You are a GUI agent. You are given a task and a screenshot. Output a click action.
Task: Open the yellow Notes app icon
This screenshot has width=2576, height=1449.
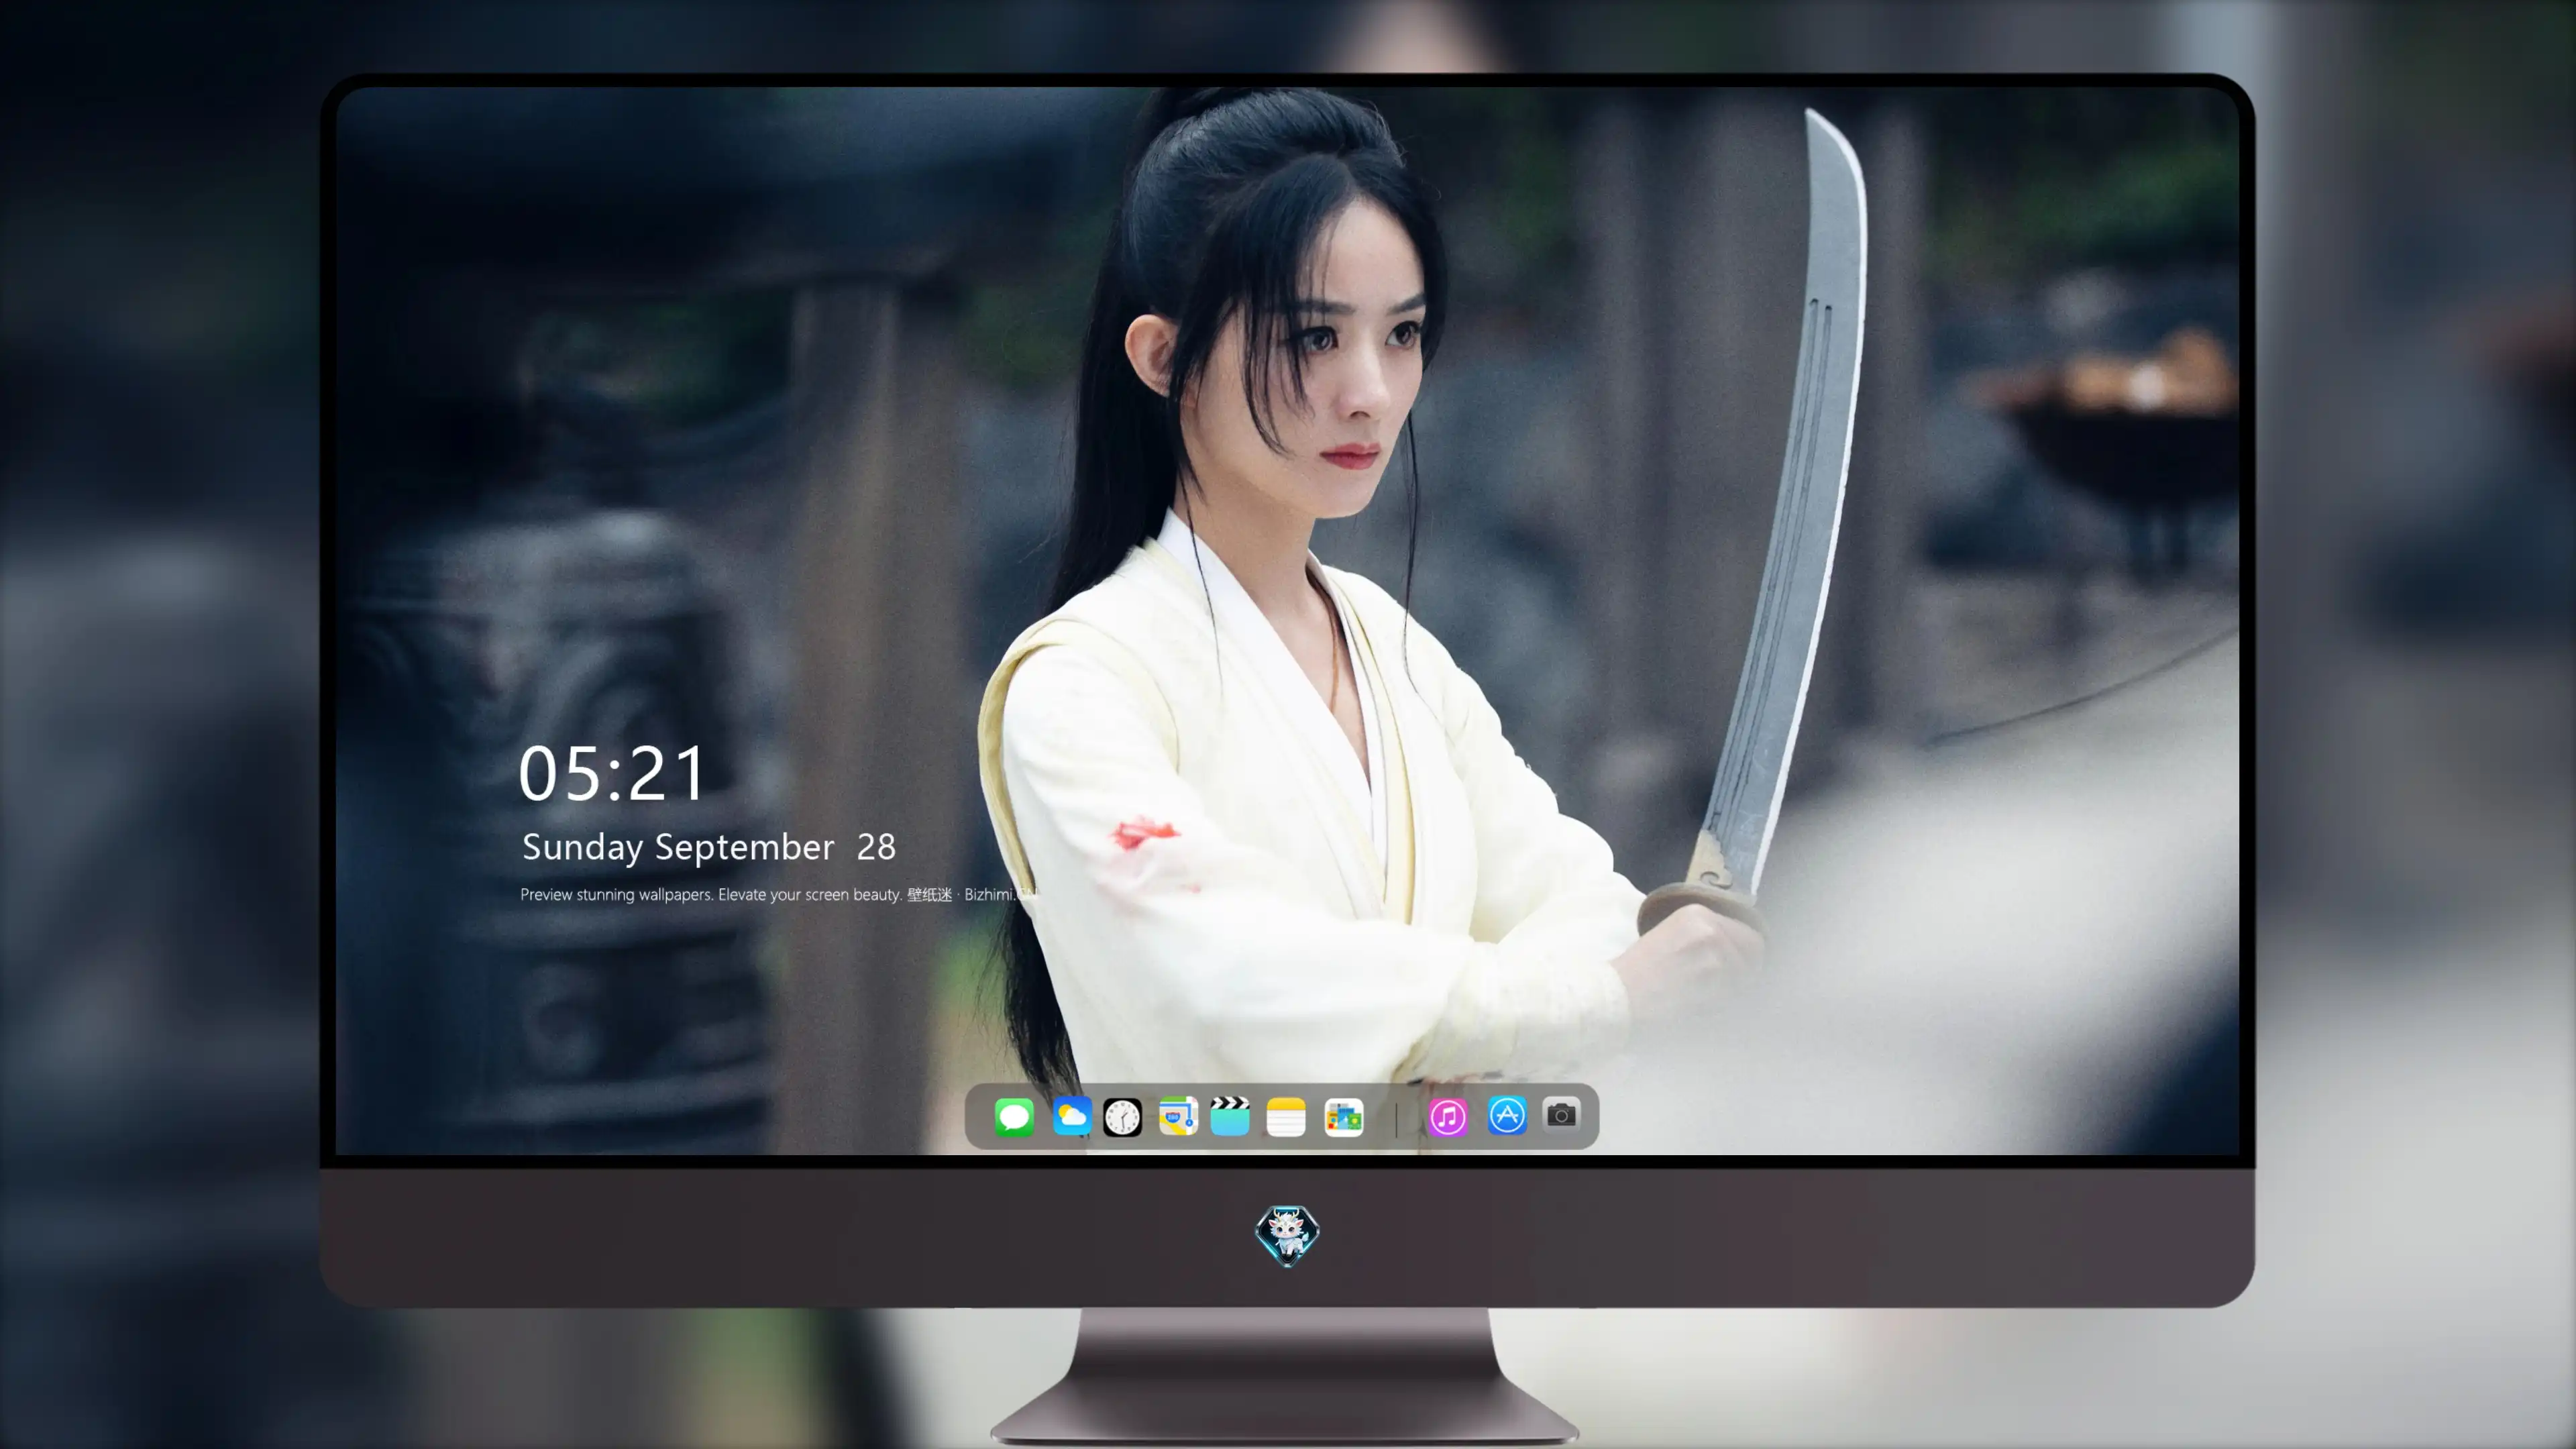(1286, 1116)
